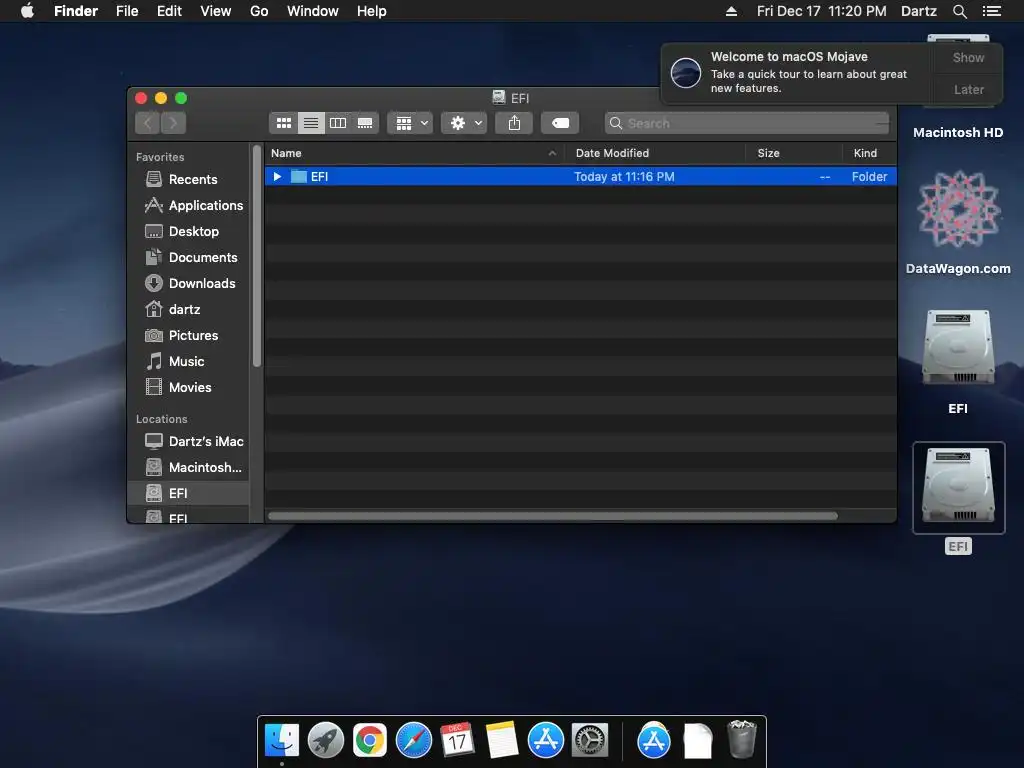The width and height of the screenshot is (1024, 768).
Task: Open Movies in the sidebar
Action: (189, 387)
